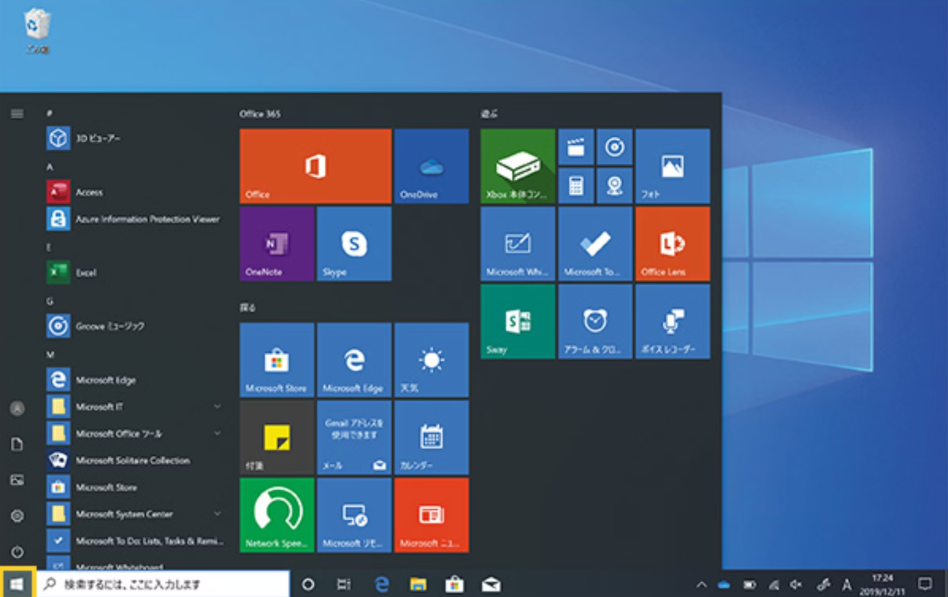Open the red Microsoft news tile

[431, 515]
